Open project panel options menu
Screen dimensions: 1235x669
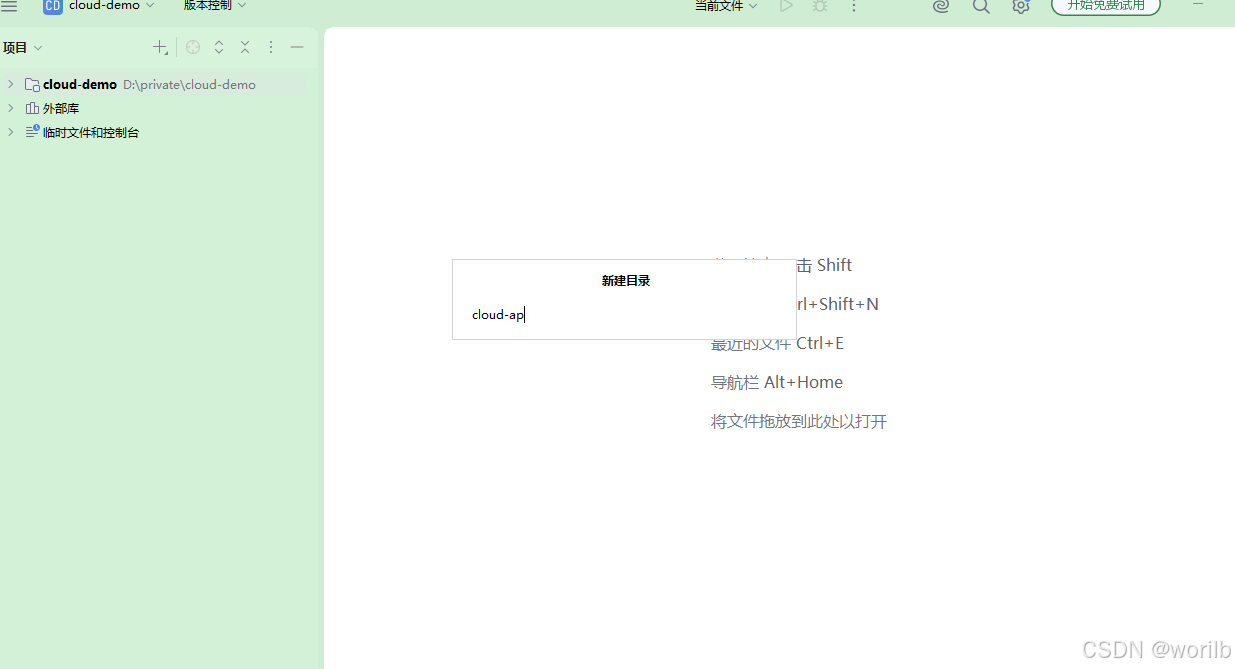tap(271, 47)
